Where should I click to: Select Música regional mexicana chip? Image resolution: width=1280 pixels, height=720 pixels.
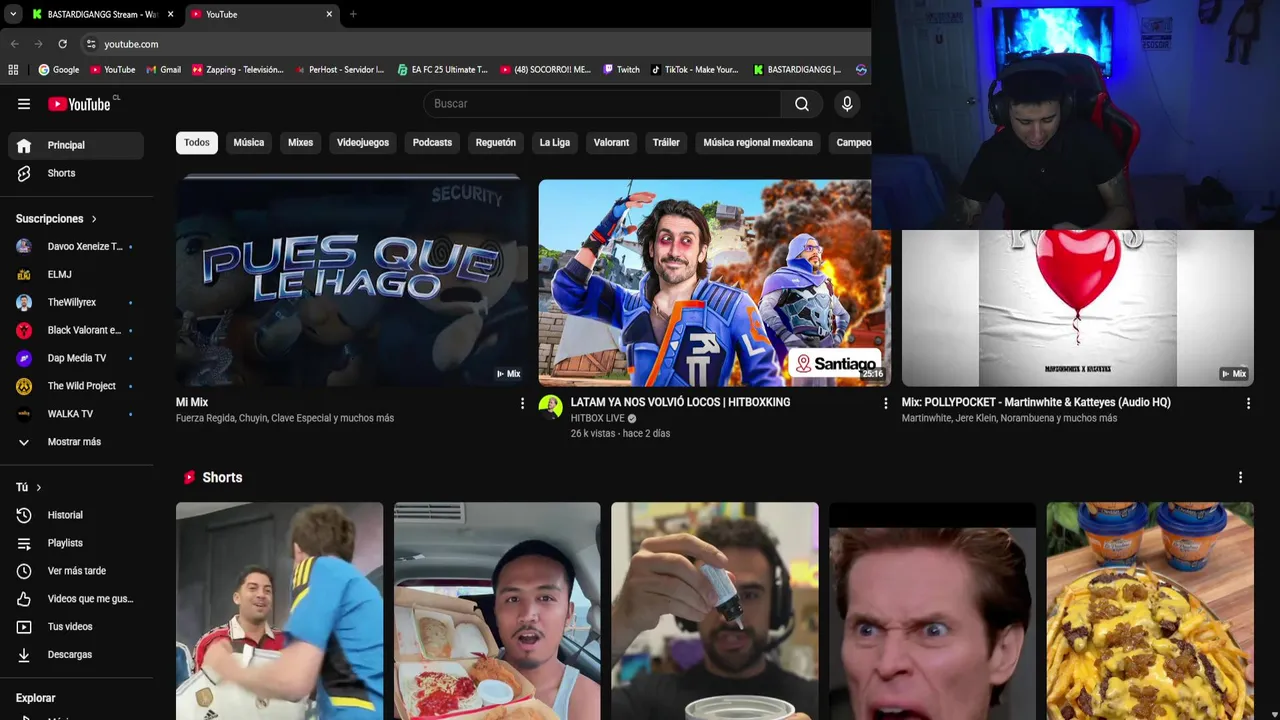tap(758, 142)
